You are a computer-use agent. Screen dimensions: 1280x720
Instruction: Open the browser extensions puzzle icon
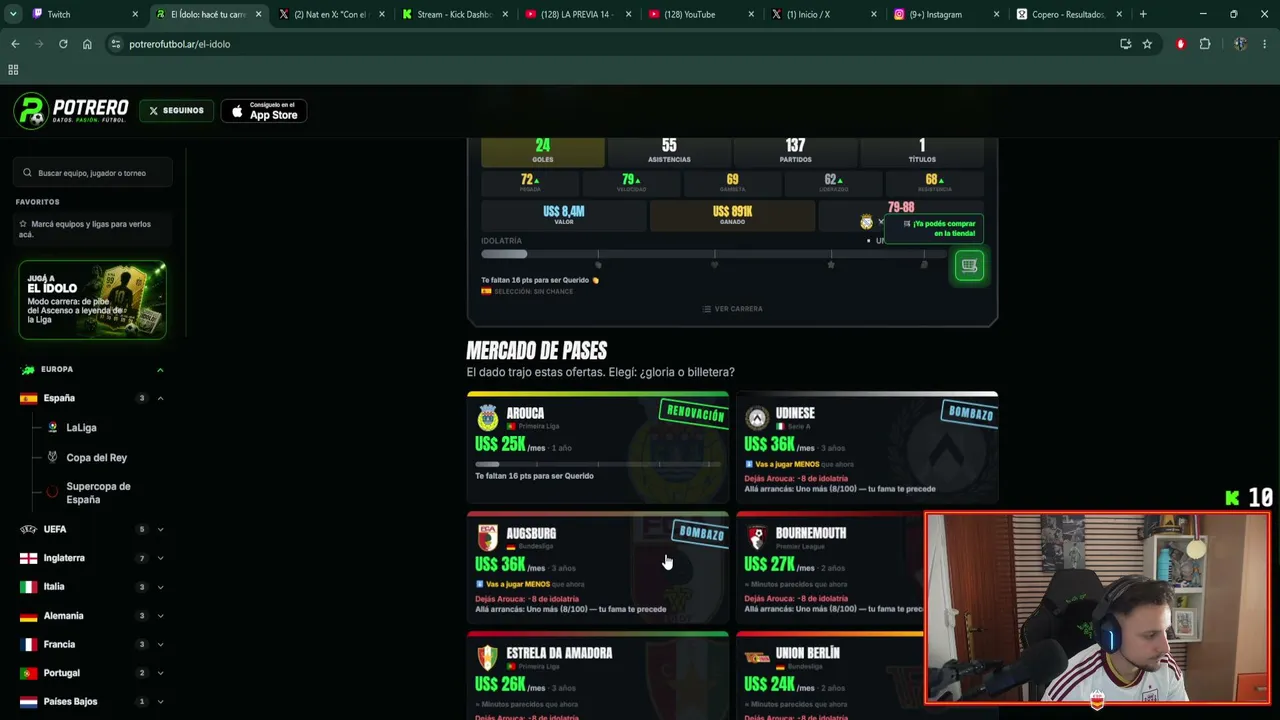point(1205,44)
